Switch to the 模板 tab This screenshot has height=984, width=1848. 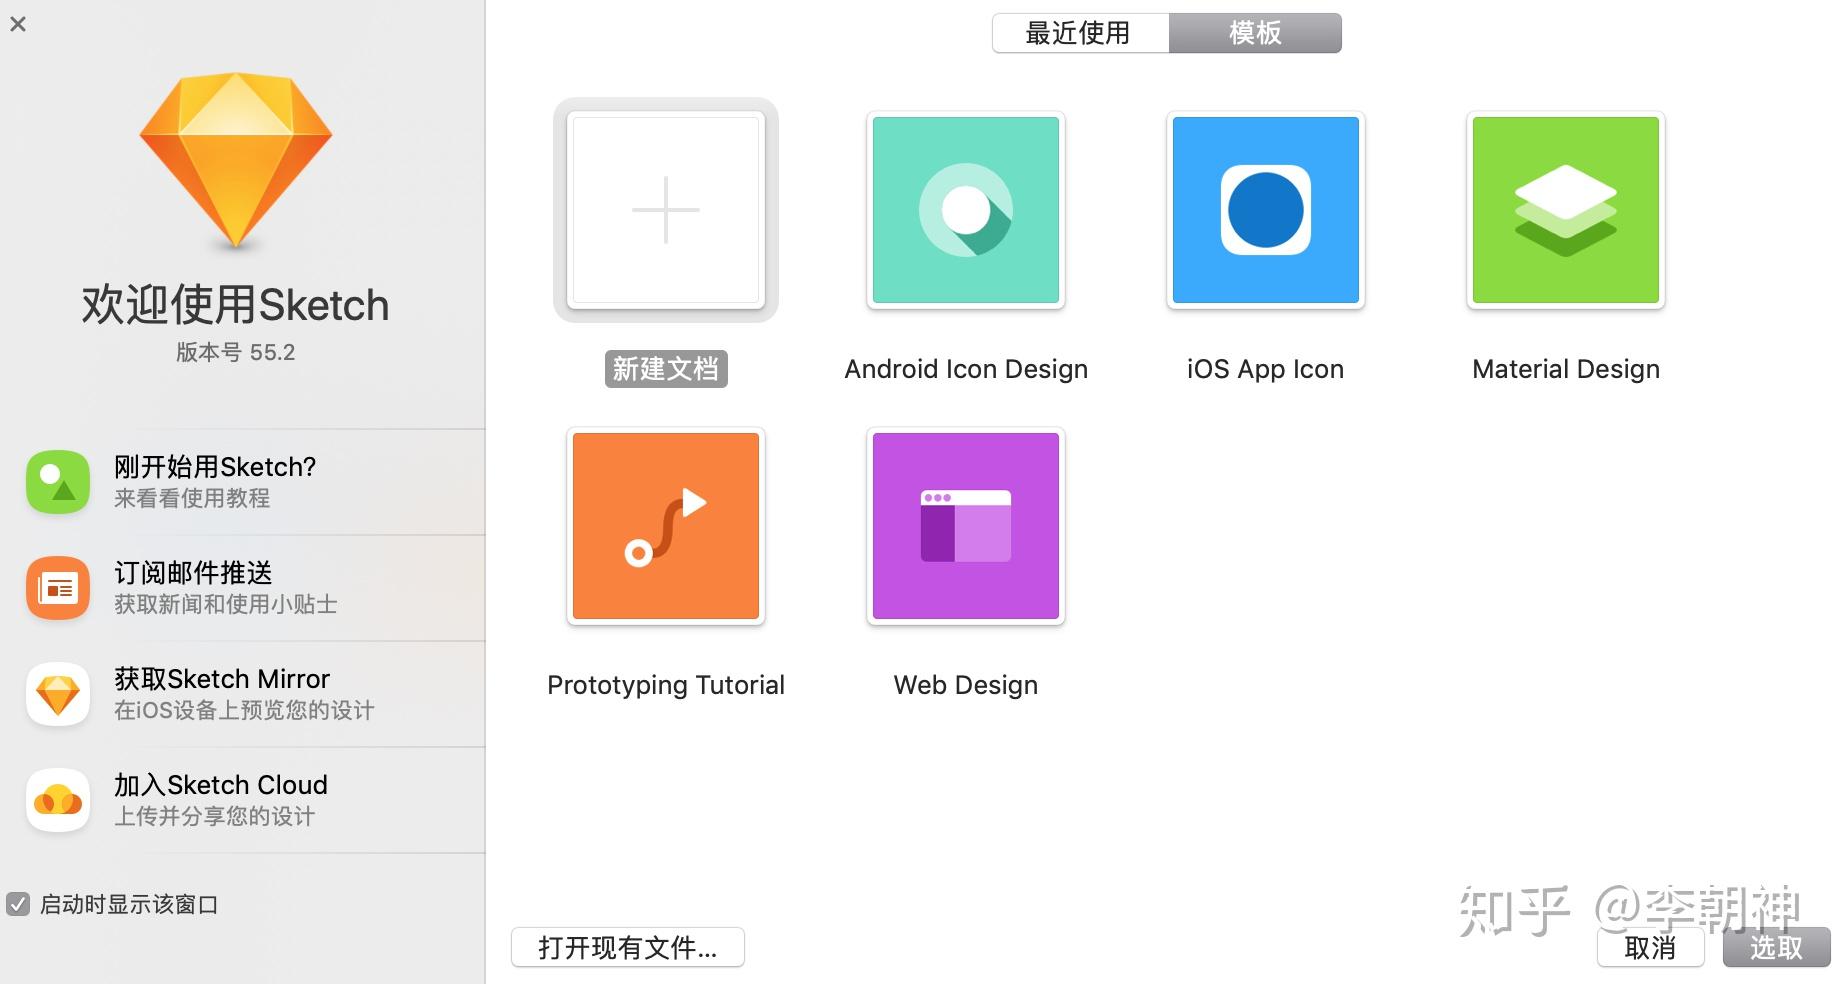point(1255,33)
